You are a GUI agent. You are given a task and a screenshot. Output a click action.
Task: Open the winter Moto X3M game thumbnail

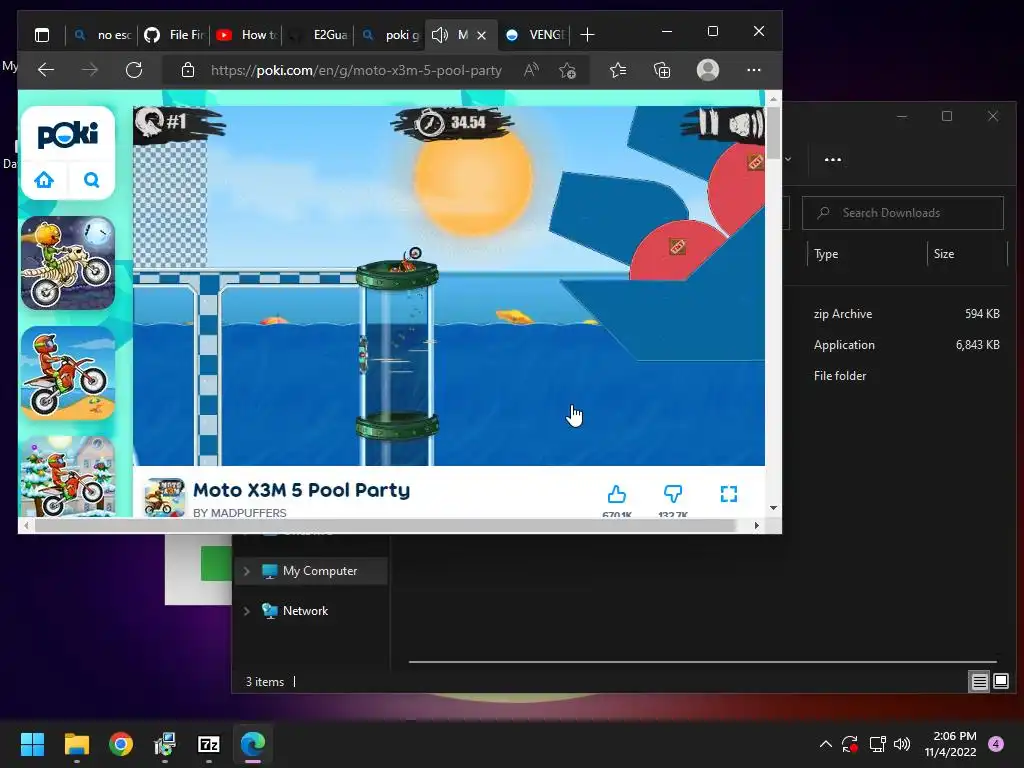point(68,477)
